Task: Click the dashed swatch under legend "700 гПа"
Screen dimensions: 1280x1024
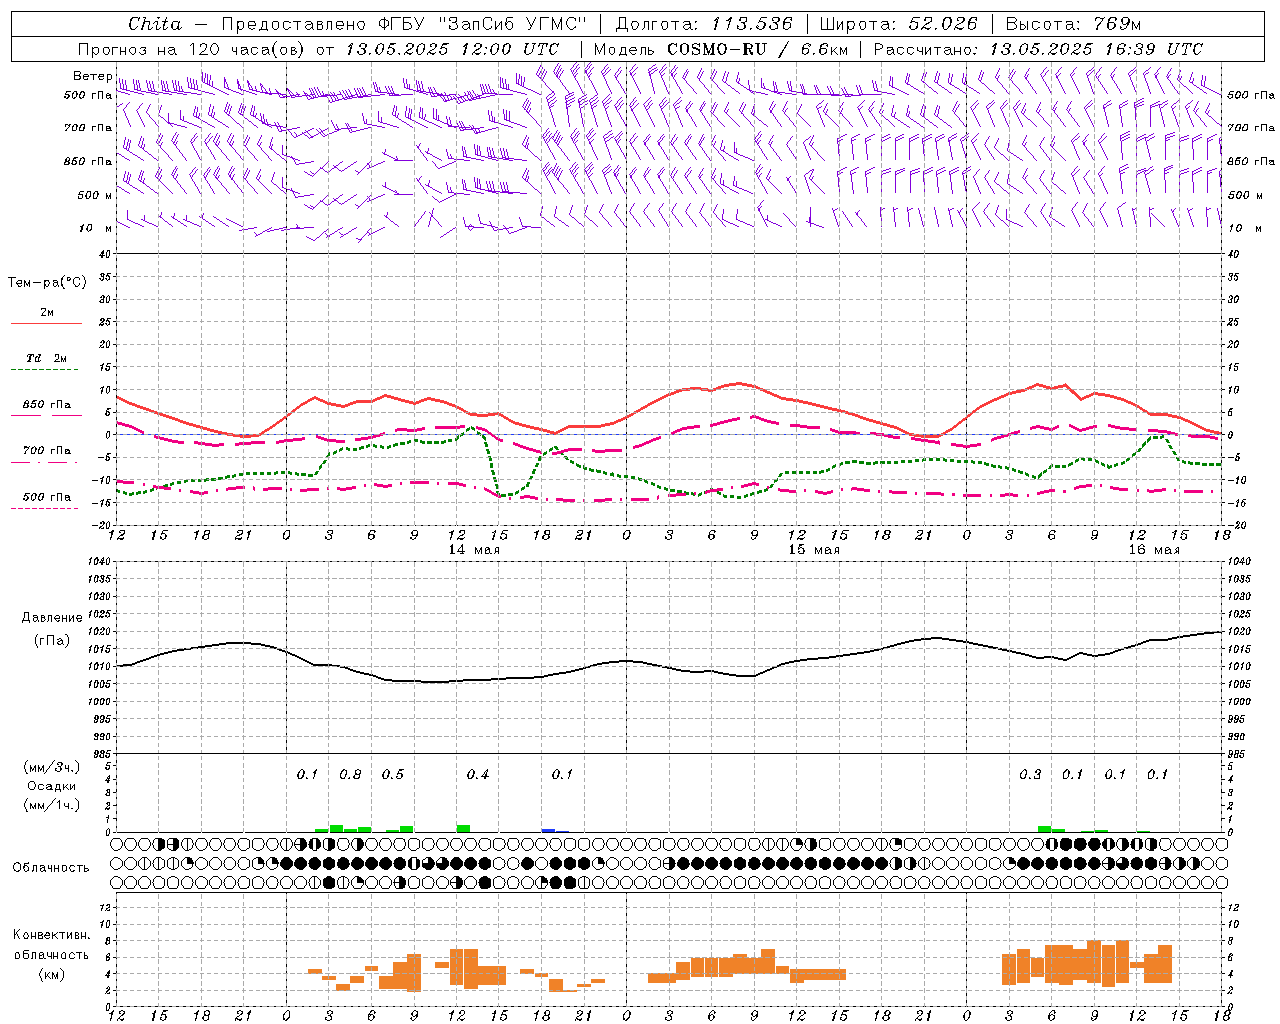Action: tap(44, 462)
